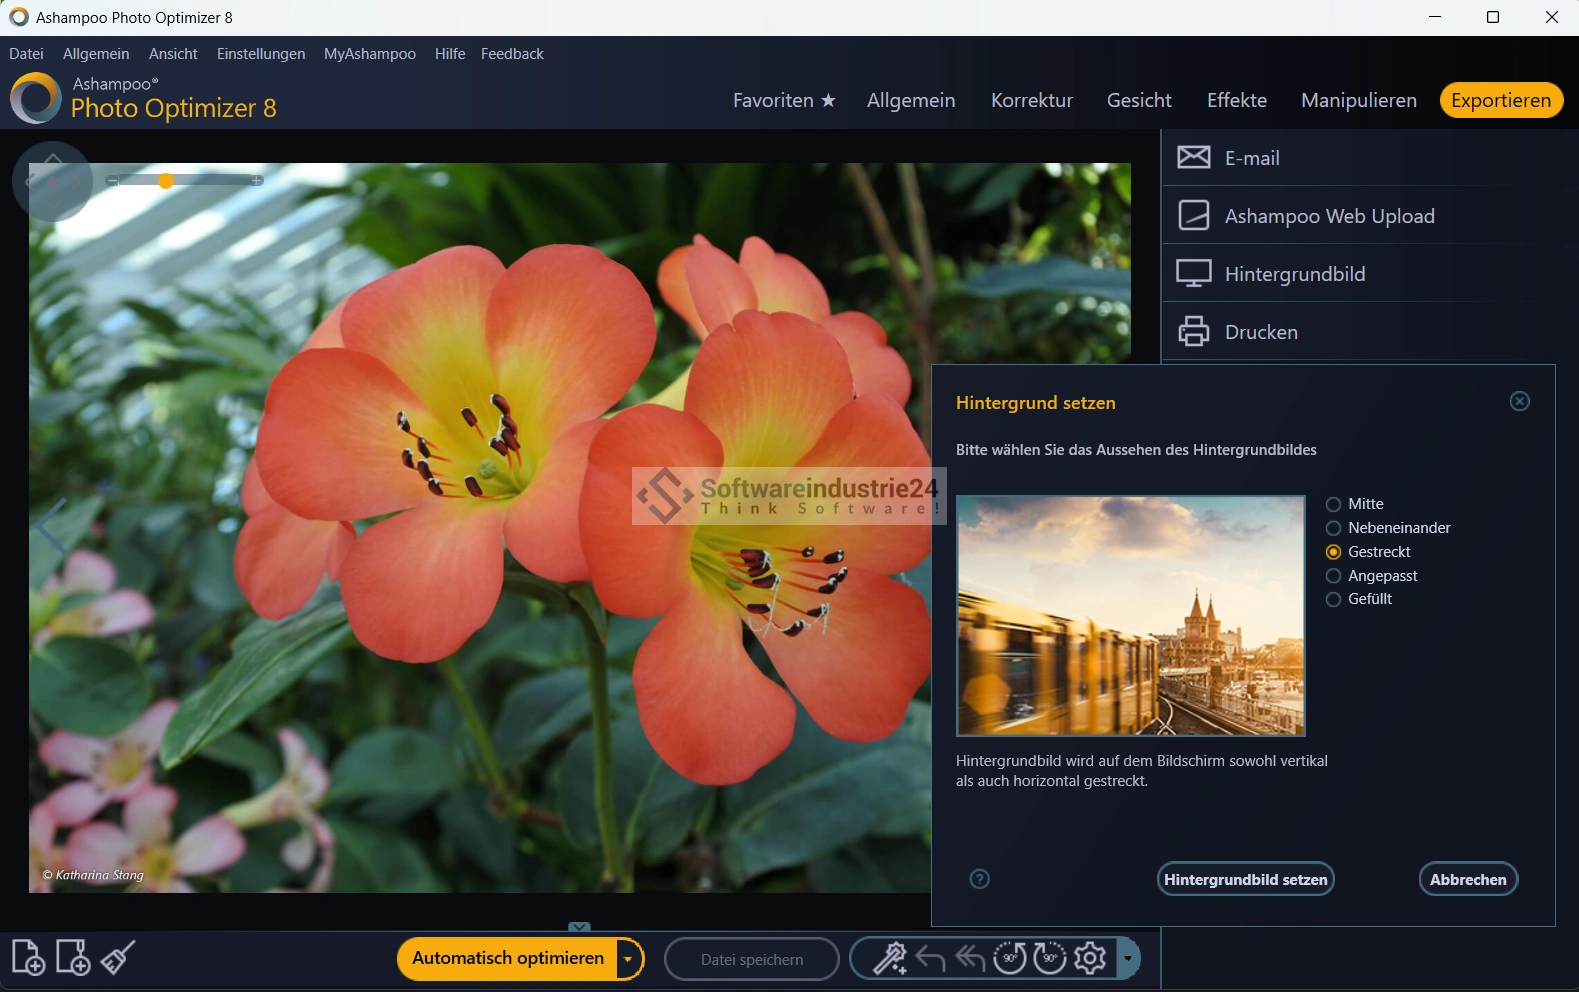1579x992 pixels.
Task: Click the undo all double-arrow icon
Action: click(970, 958)
